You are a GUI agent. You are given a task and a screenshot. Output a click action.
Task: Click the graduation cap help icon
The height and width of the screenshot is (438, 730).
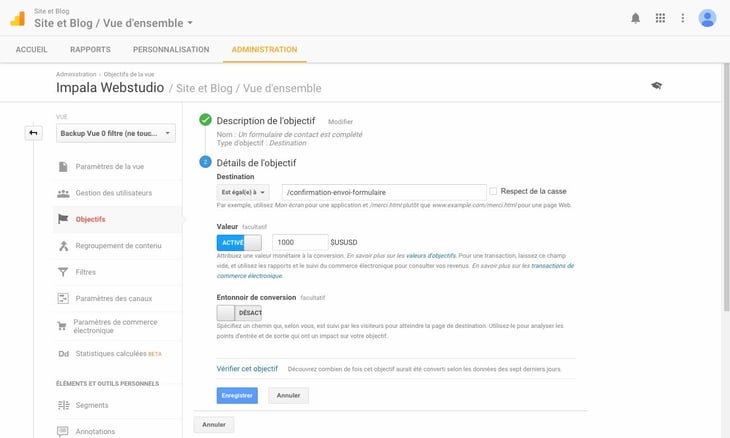click(x=656, y=86)
